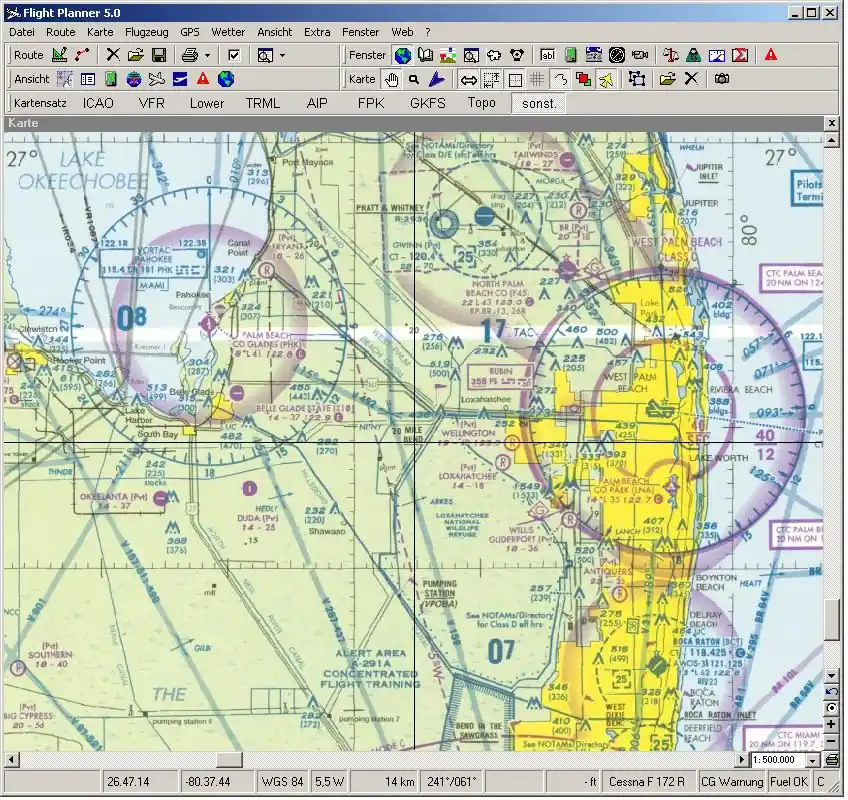Click the blue arrow pointer icon in the Karte toolbar

tap(437, 80)
